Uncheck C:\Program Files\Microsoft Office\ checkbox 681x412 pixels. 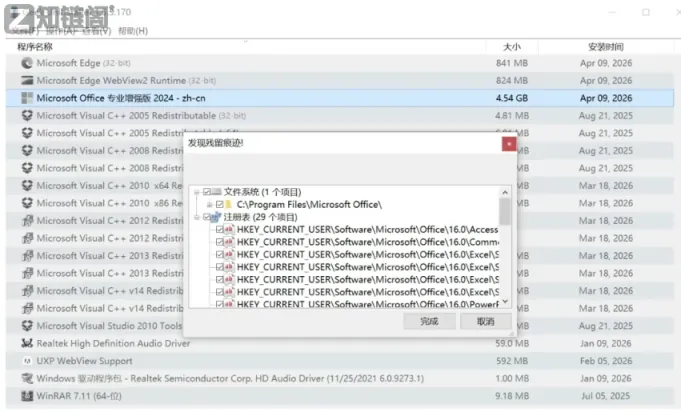tap(220, 204)
